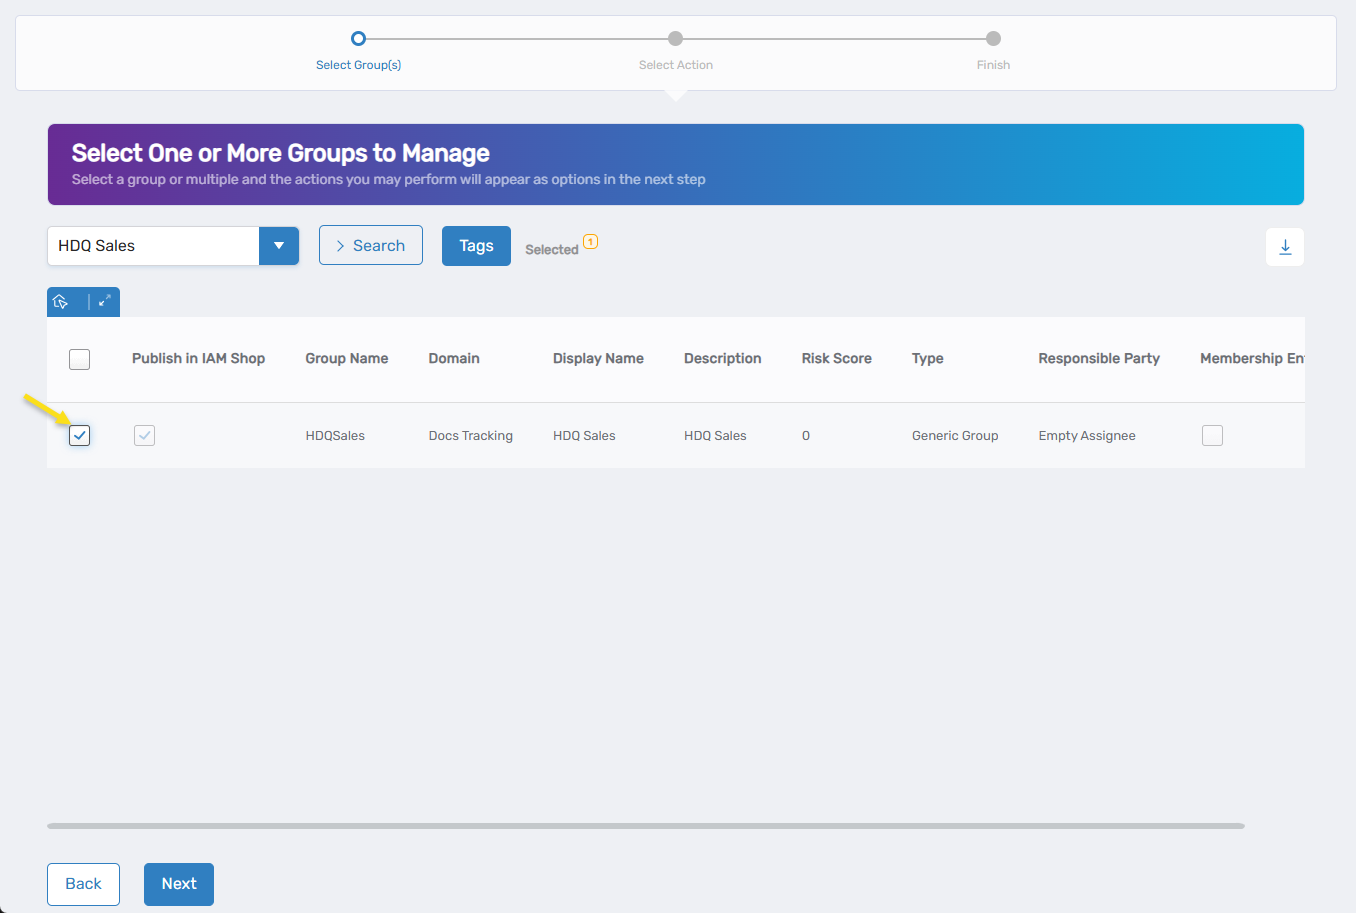Click the Select Action step circle
The image size is (1356, 913).
[676, 39]
